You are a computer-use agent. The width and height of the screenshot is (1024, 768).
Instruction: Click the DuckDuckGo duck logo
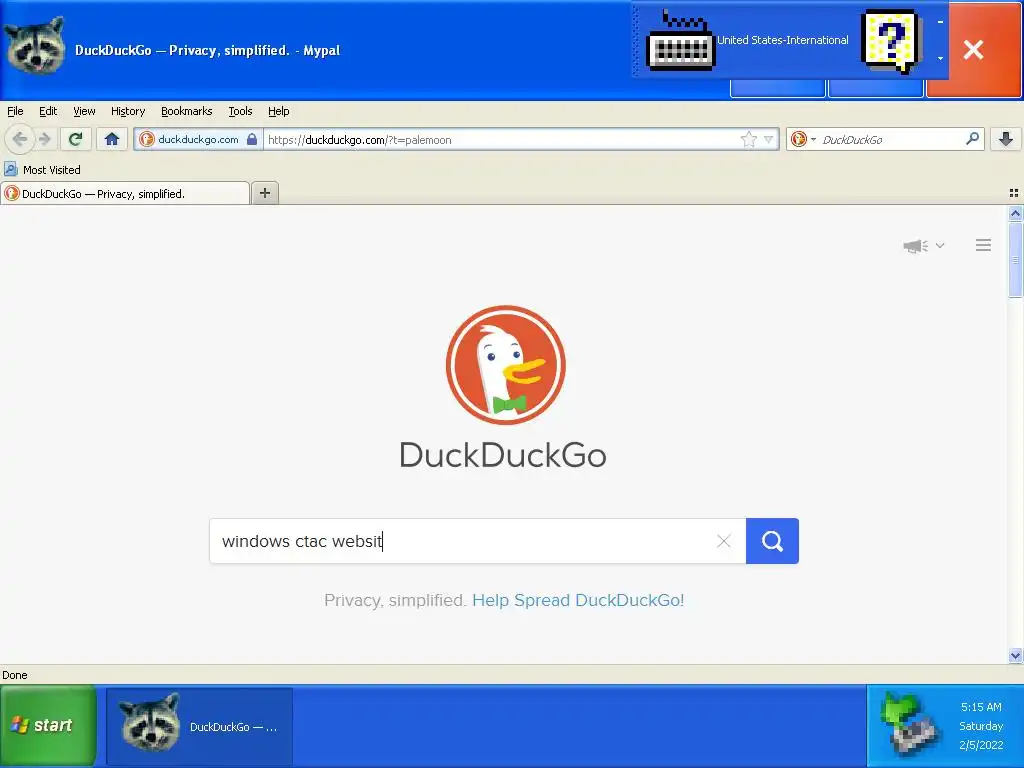coord(505,365)
